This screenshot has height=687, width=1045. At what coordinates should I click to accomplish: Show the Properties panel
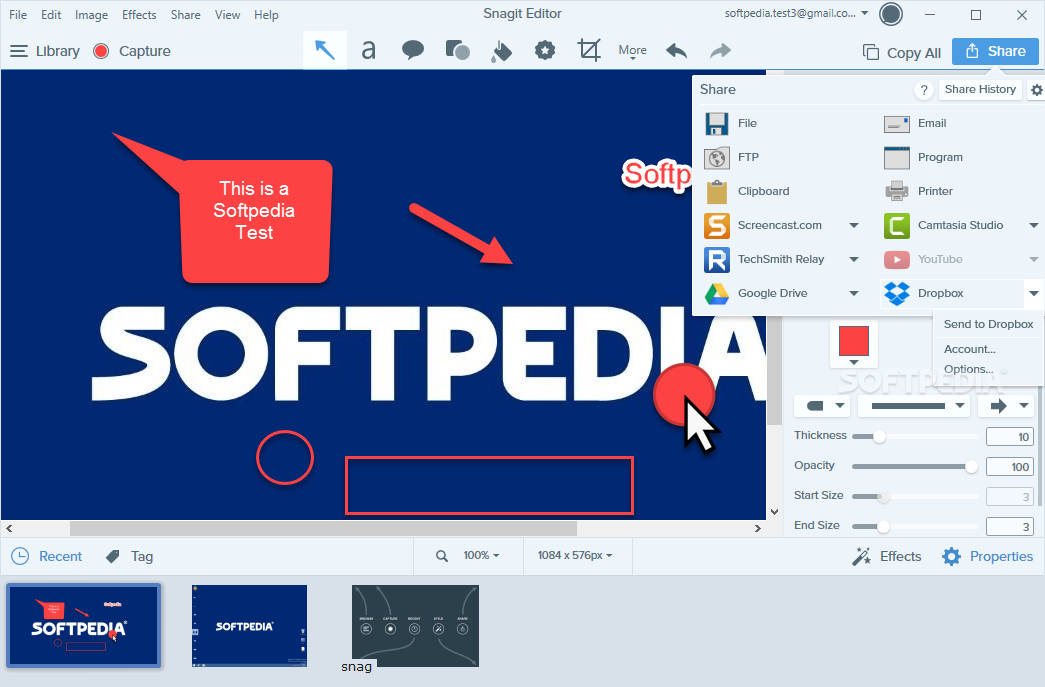[987, 556]
